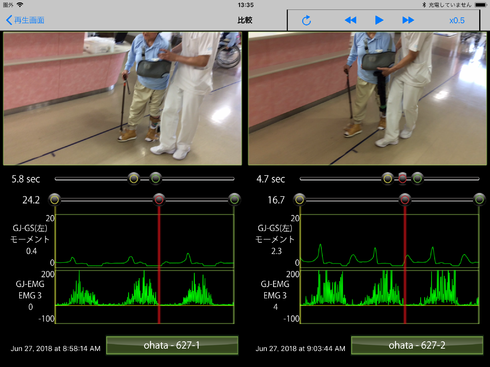Tap the 'Jun 27, 2018 at 9:03:44 AM' timestamp
Viewport: 490px width, 367px height.
tap(301, 349)
